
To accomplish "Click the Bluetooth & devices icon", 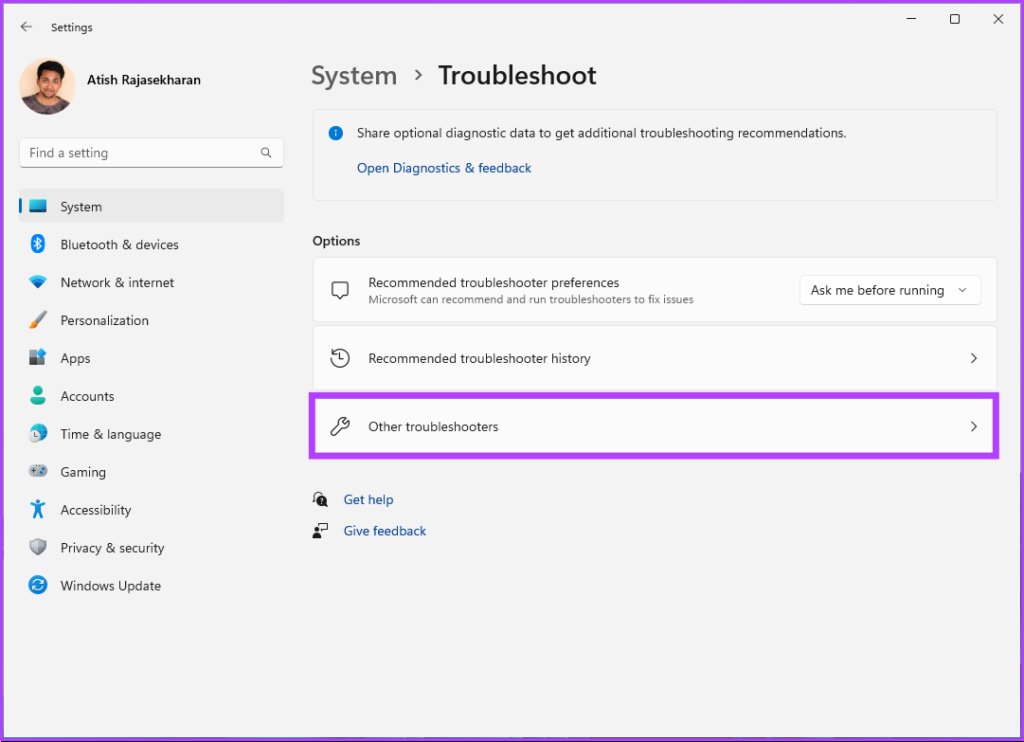I will click(38, 244).
